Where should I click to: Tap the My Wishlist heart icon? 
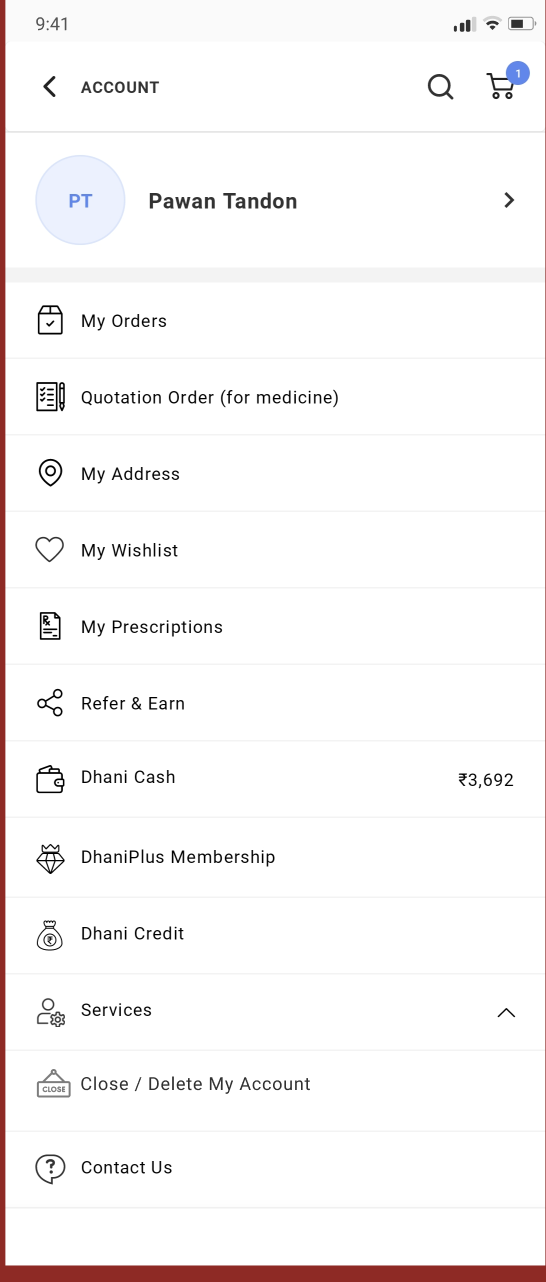point(50,550)
